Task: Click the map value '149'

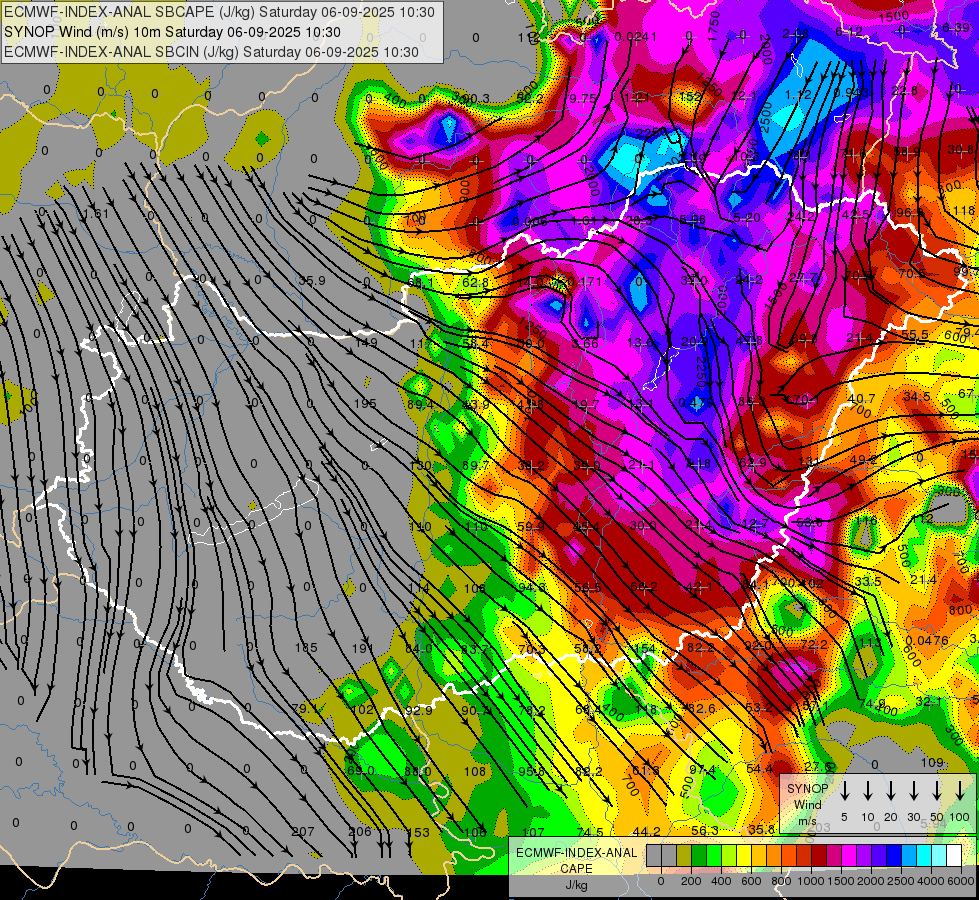Action: [x=366, y=342]
